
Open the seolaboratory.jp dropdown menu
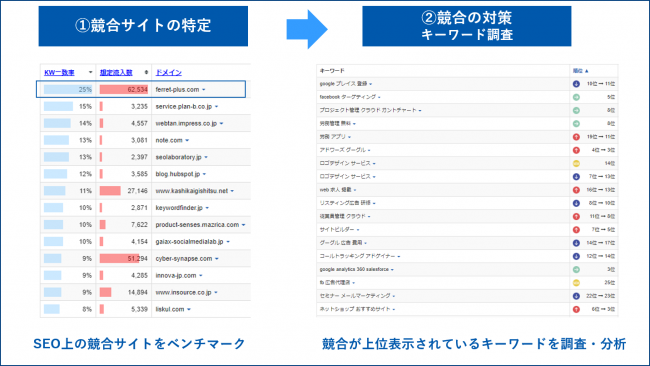click(x=206, y=158)
